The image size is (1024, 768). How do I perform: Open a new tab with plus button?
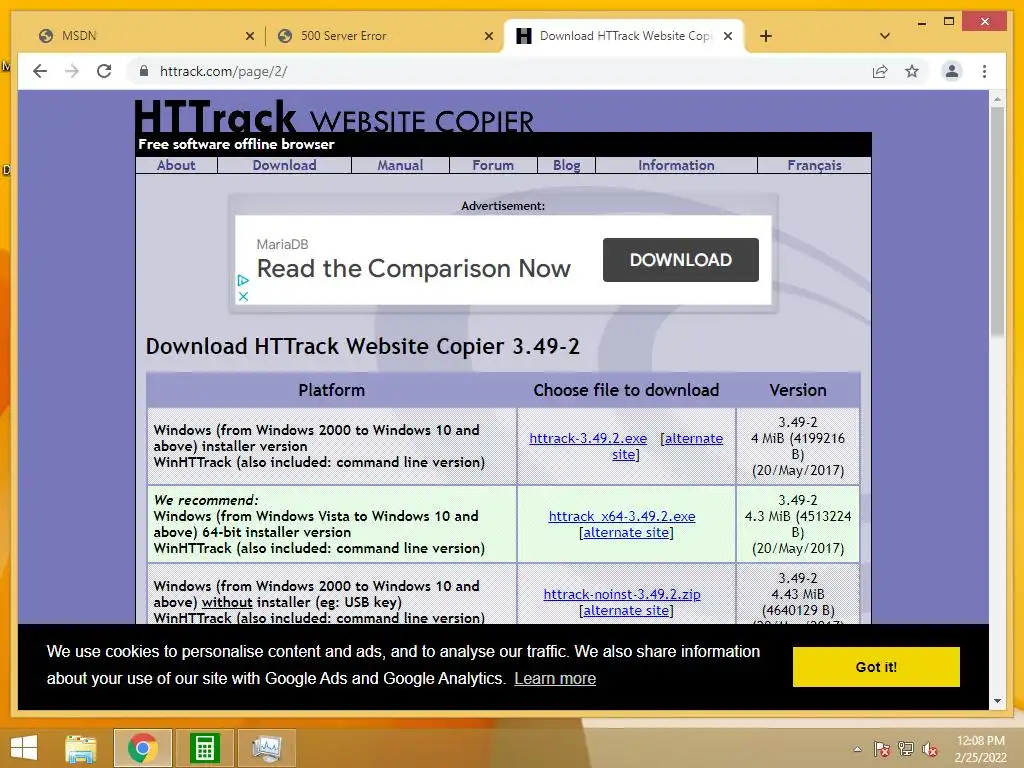point(766,36)
